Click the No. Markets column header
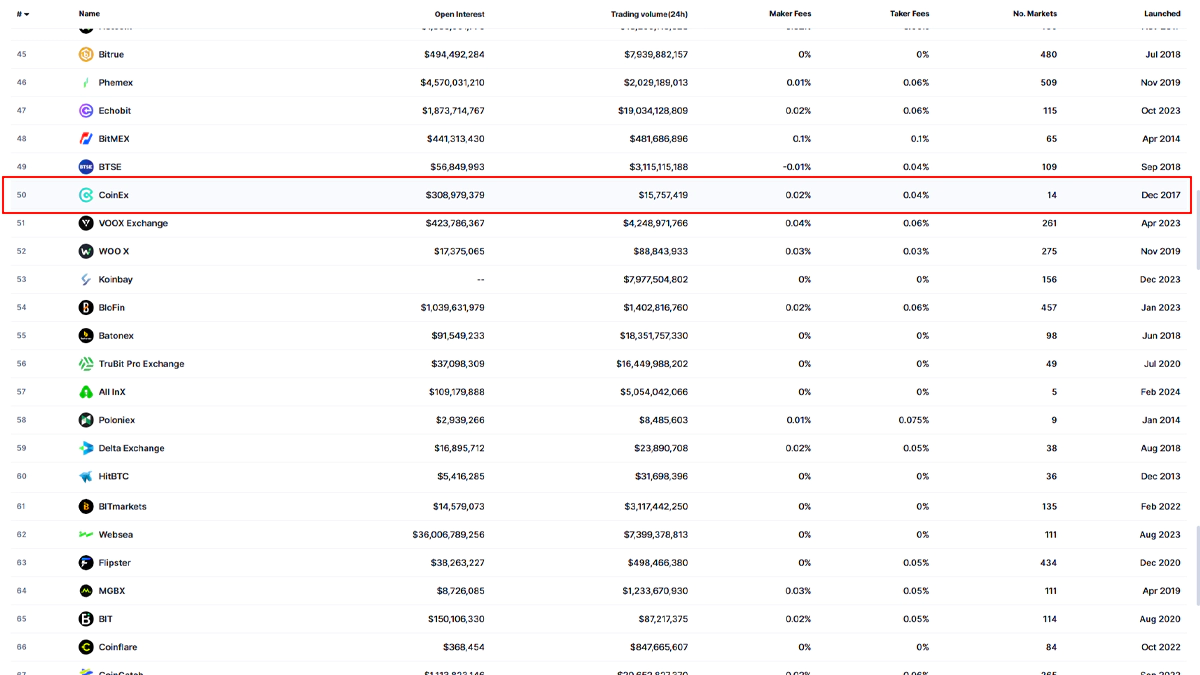Viewport: 1200px width, 675px height. coord(1034,14)
